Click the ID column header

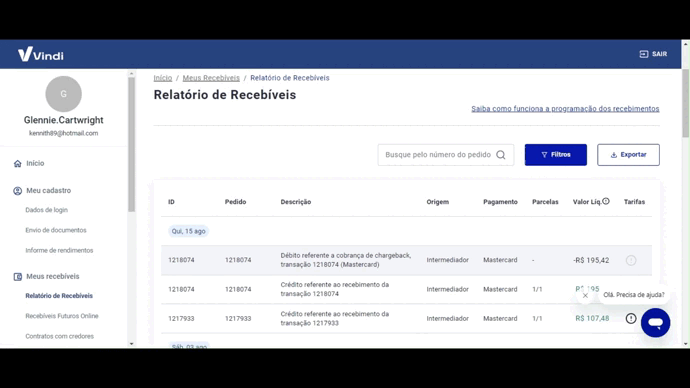(171, 202)
